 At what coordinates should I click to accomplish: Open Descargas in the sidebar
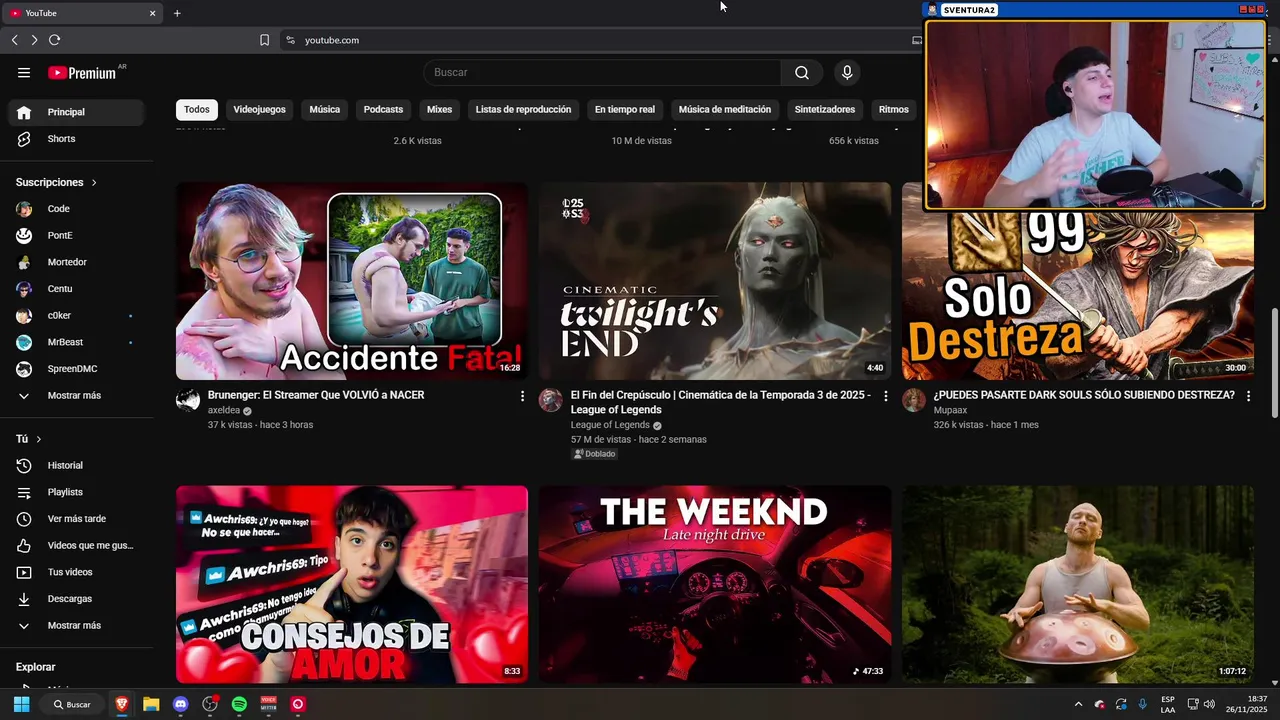pos(78,599)
